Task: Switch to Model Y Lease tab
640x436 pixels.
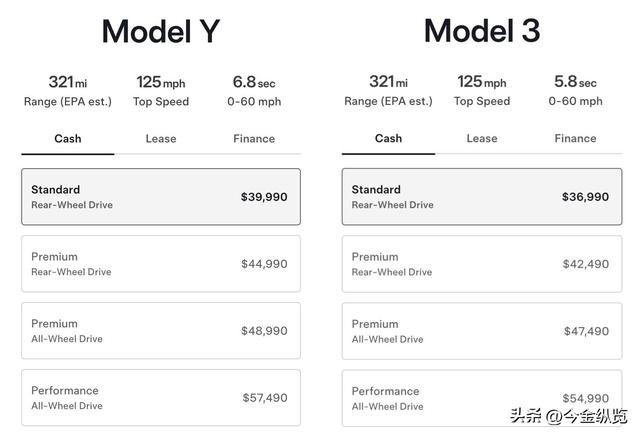Action: (161, 139)
